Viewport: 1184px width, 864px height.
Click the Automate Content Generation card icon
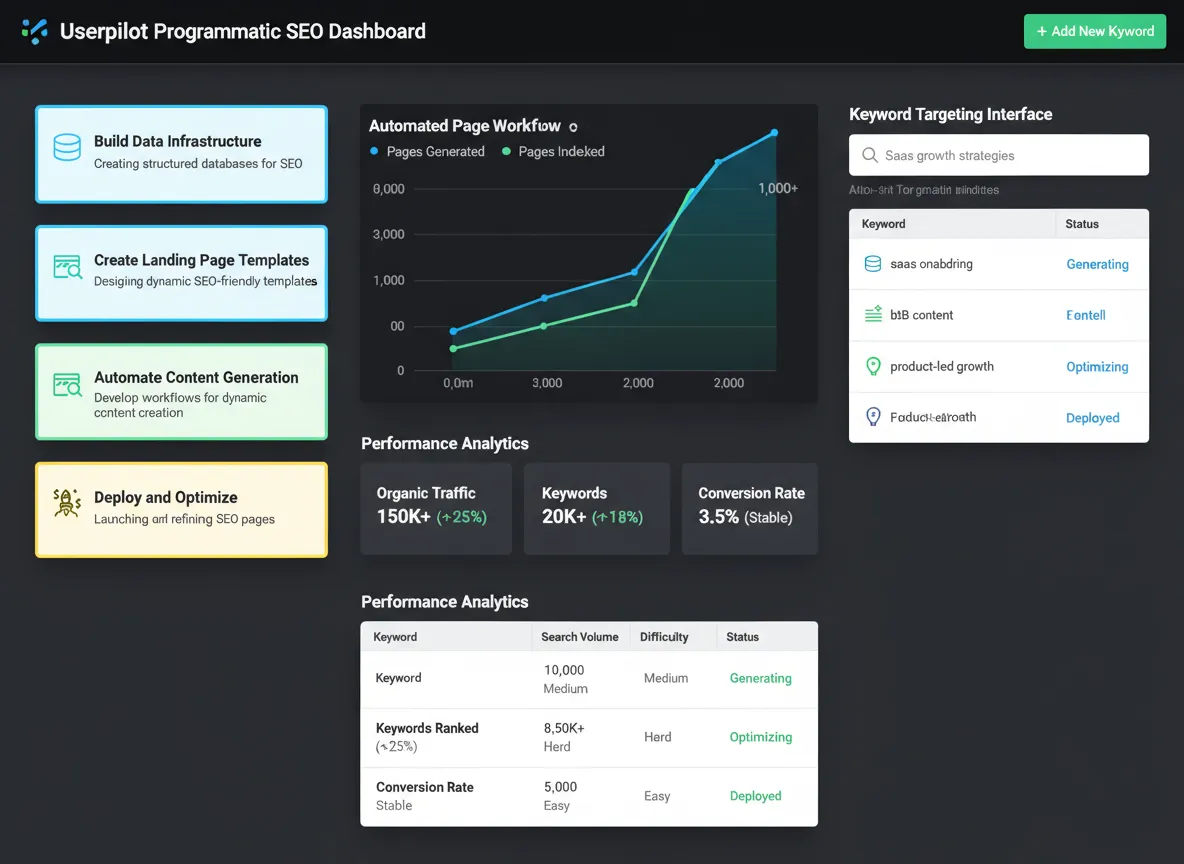(x=67, y=386)
